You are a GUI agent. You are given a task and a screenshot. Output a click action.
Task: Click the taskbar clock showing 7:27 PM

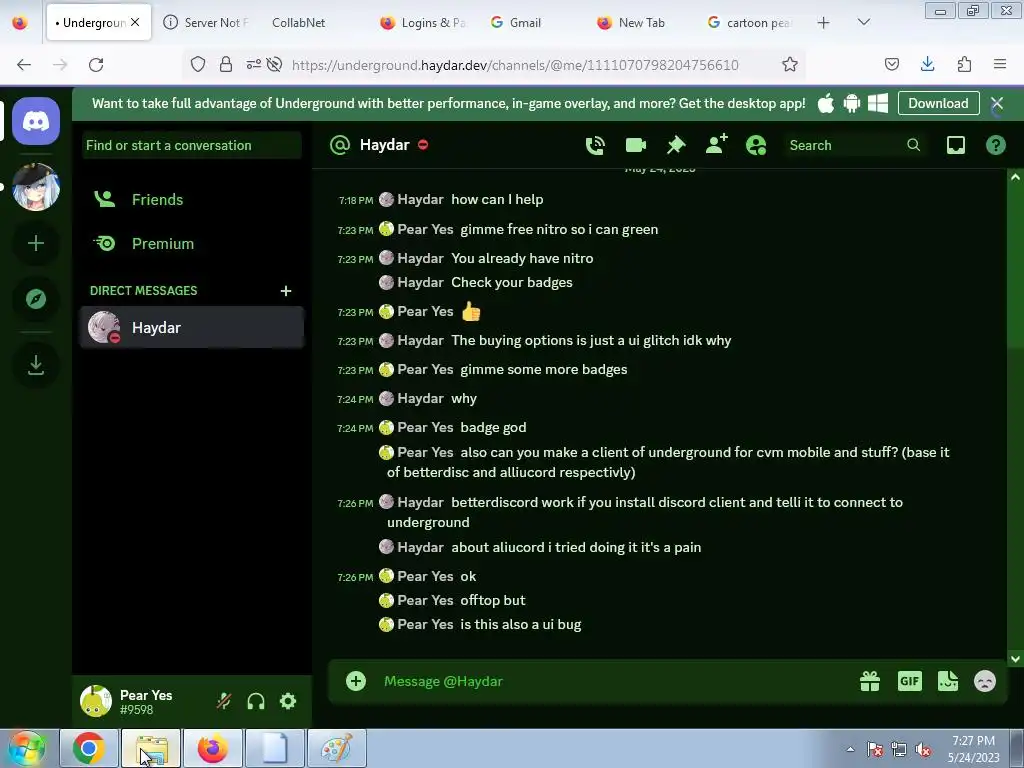(x=973, y=749)
